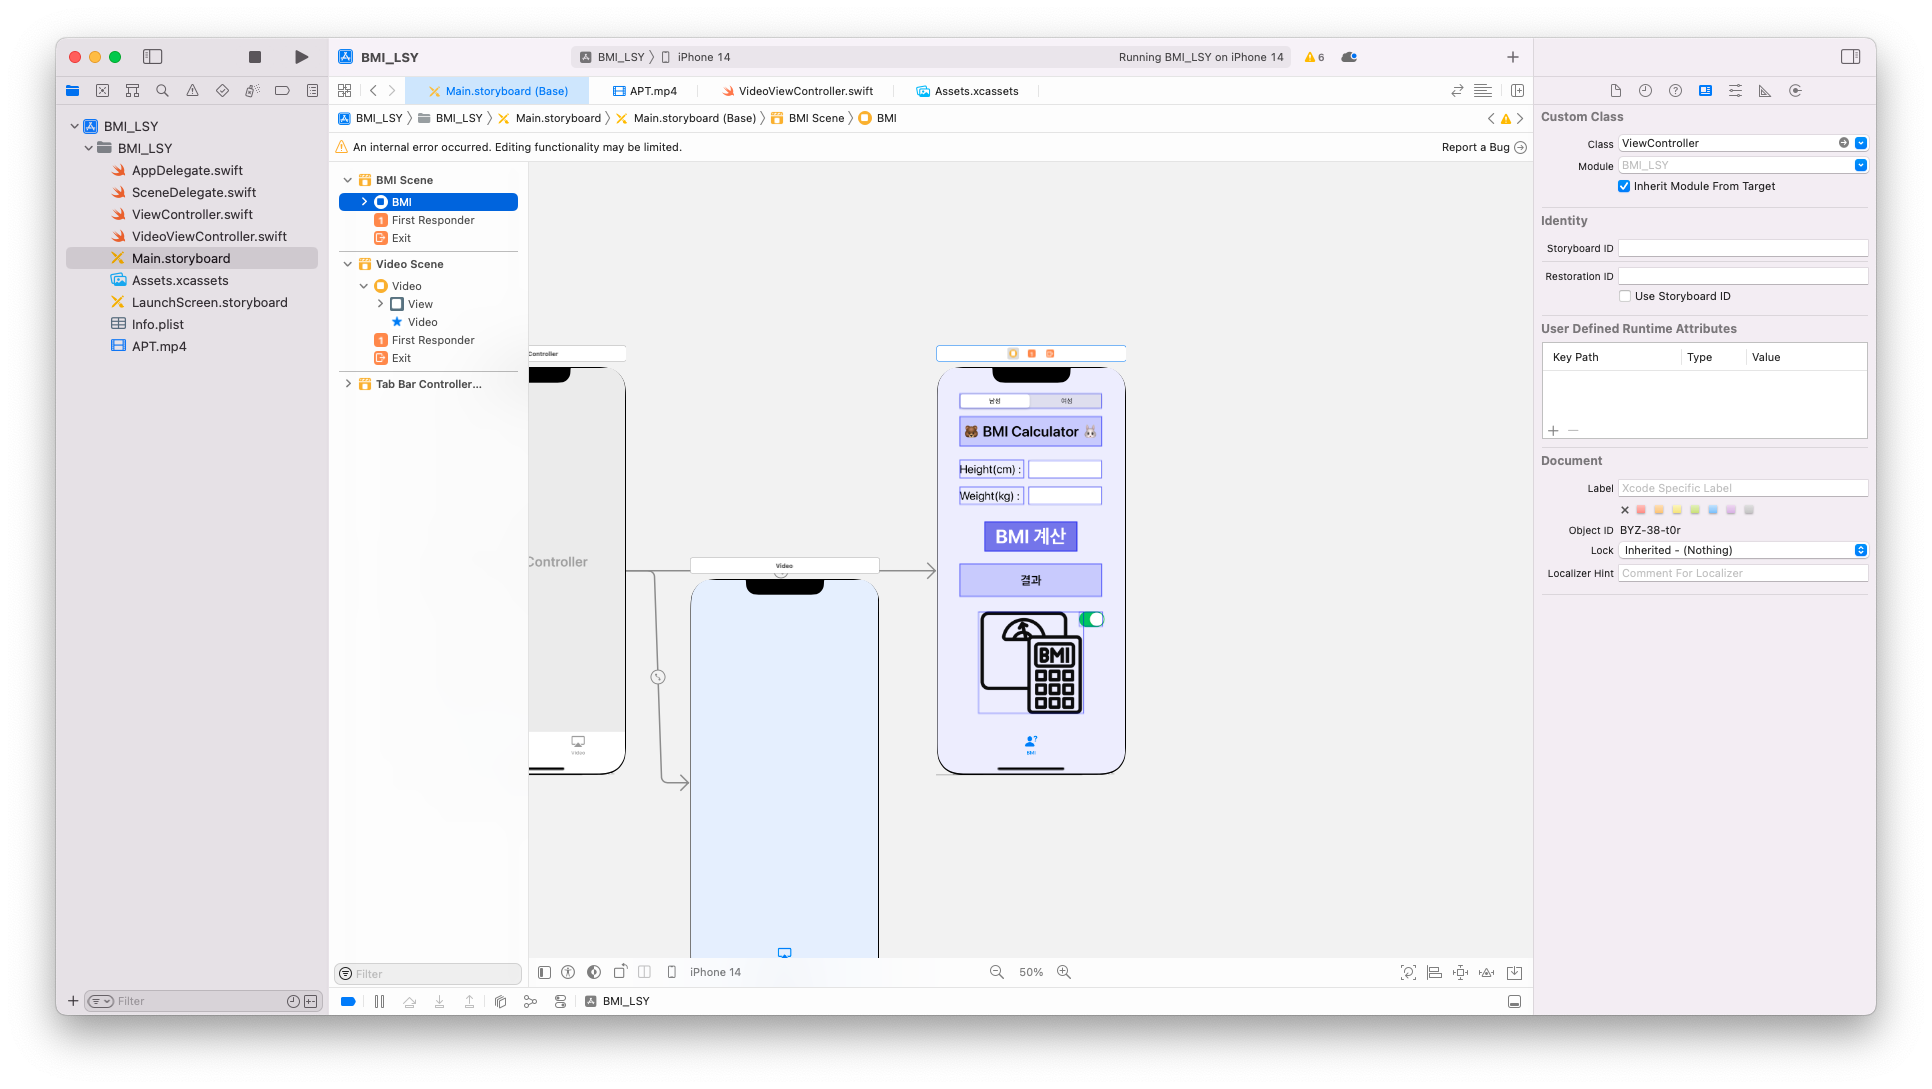Zoom out on the storyboard canvas
The height and width of the screenshot is (1089, 1932).
[997, 972]
